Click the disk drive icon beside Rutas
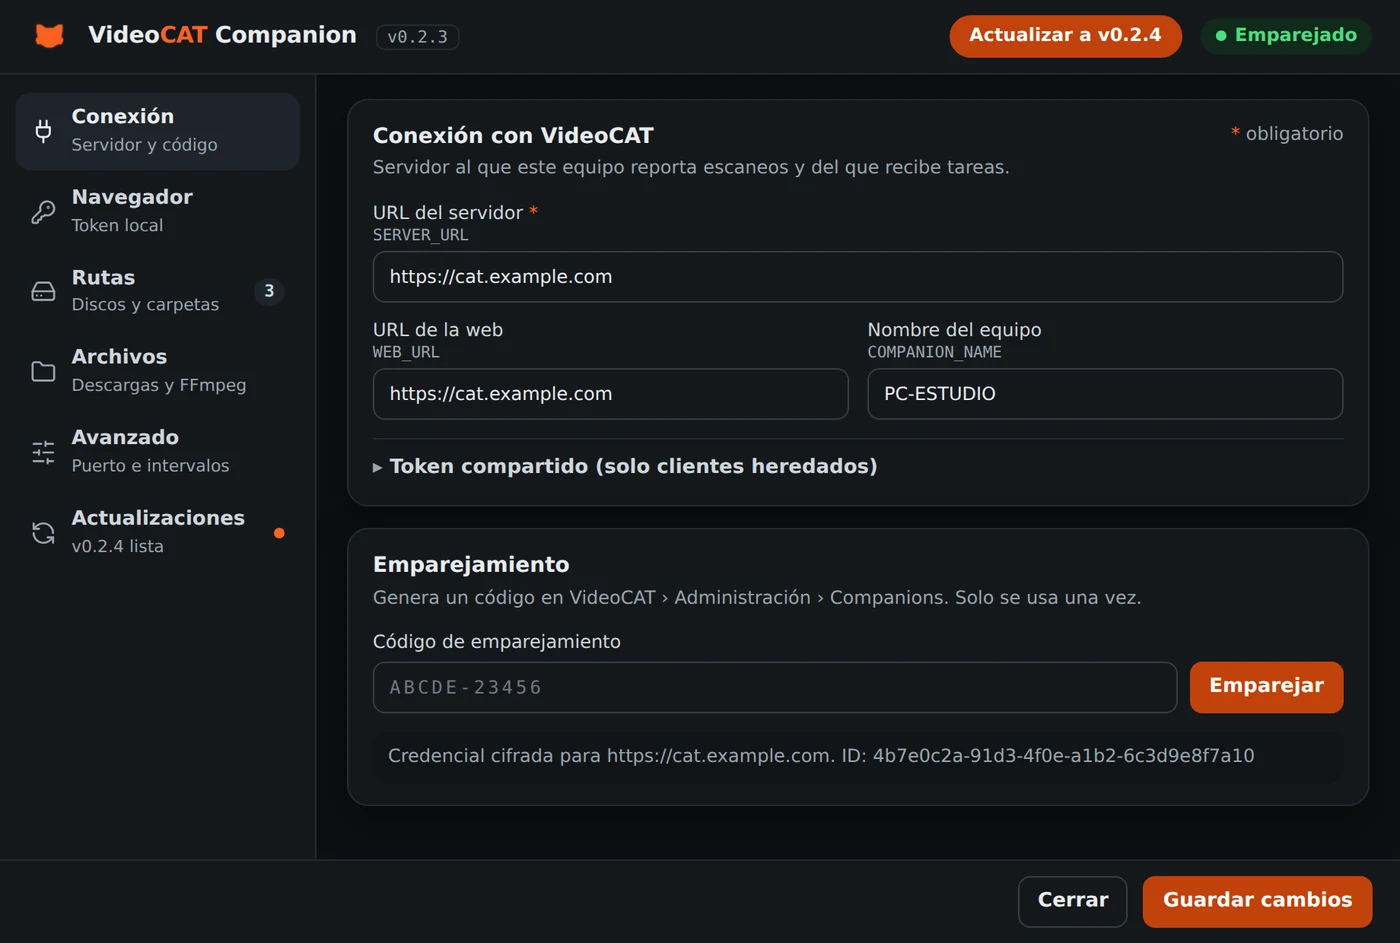 click(x=43, y=291)
